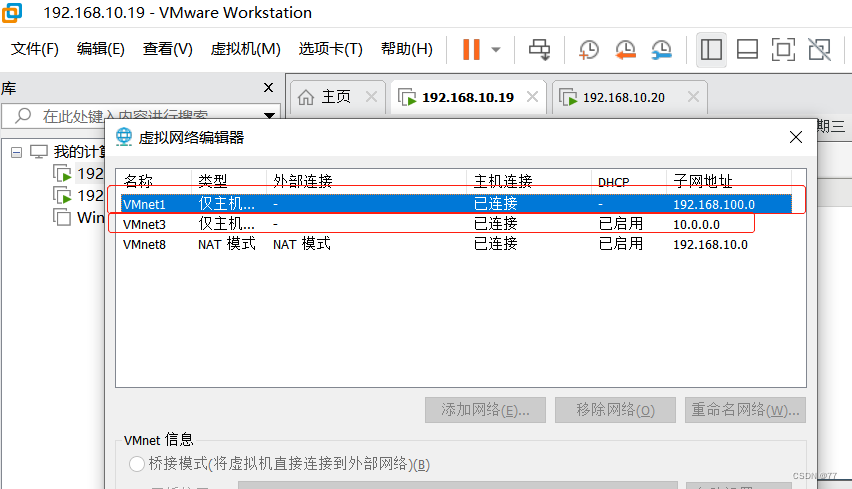Click the NAT 模式 external connection cell
852x489 pixels.
click(x=302, y=244)
